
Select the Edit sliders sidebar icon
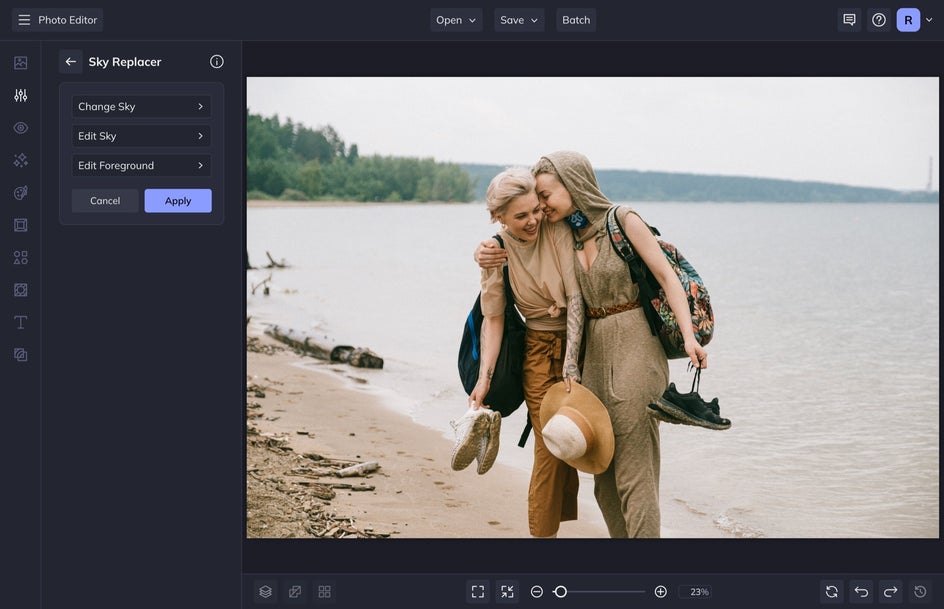tap(20, 96)
